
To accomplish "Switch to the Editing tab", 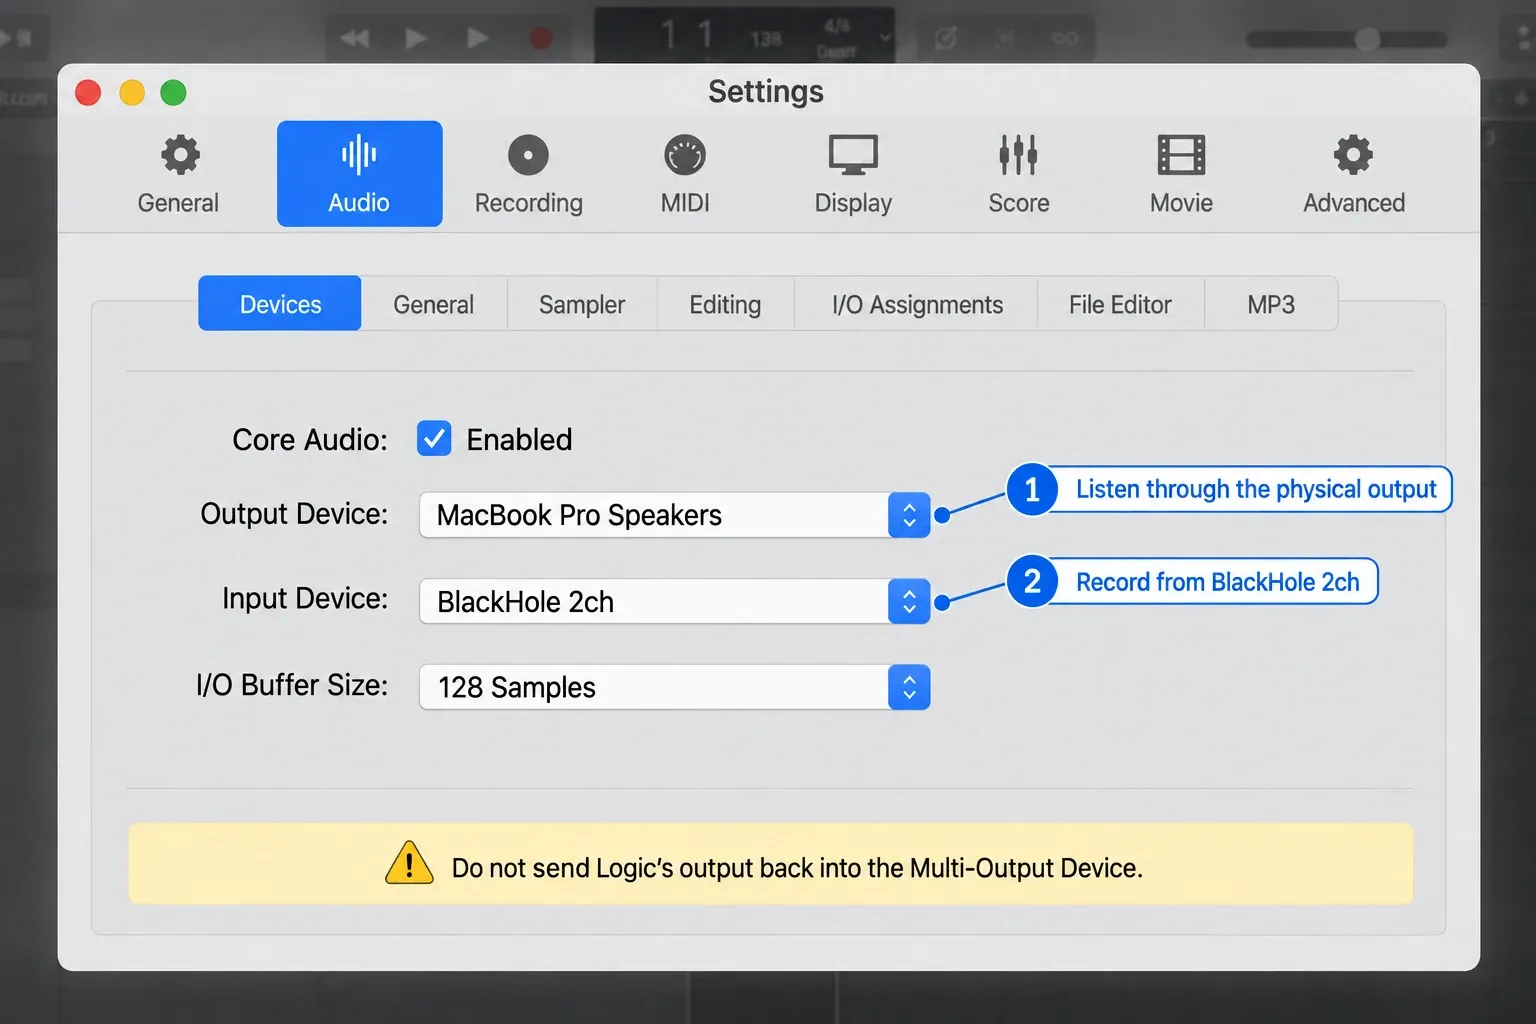I will (725, 304).
